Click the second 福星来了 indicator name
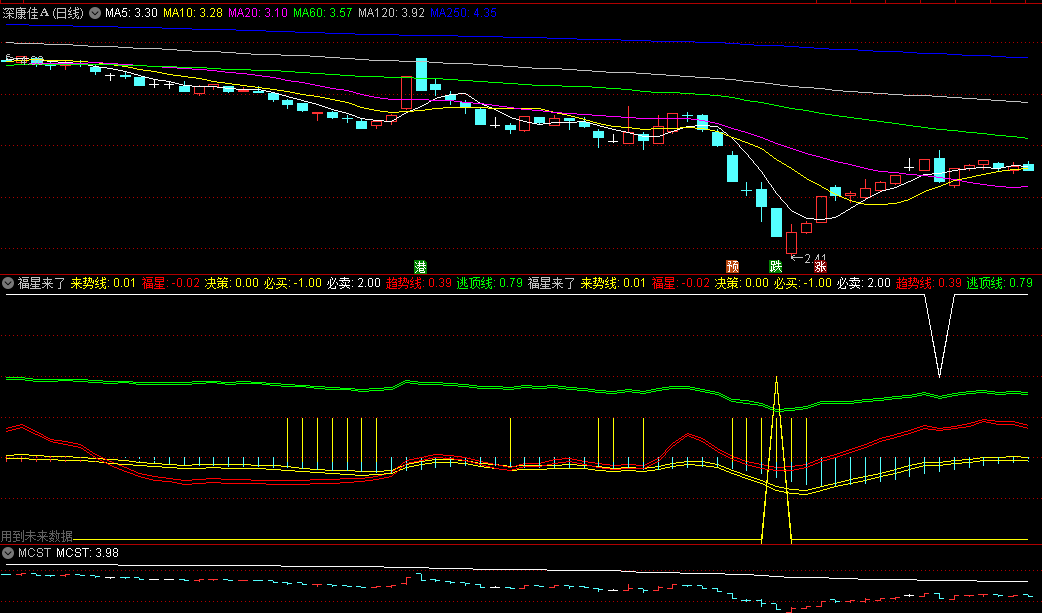1042x613 pixels. (x=552, y=283)
